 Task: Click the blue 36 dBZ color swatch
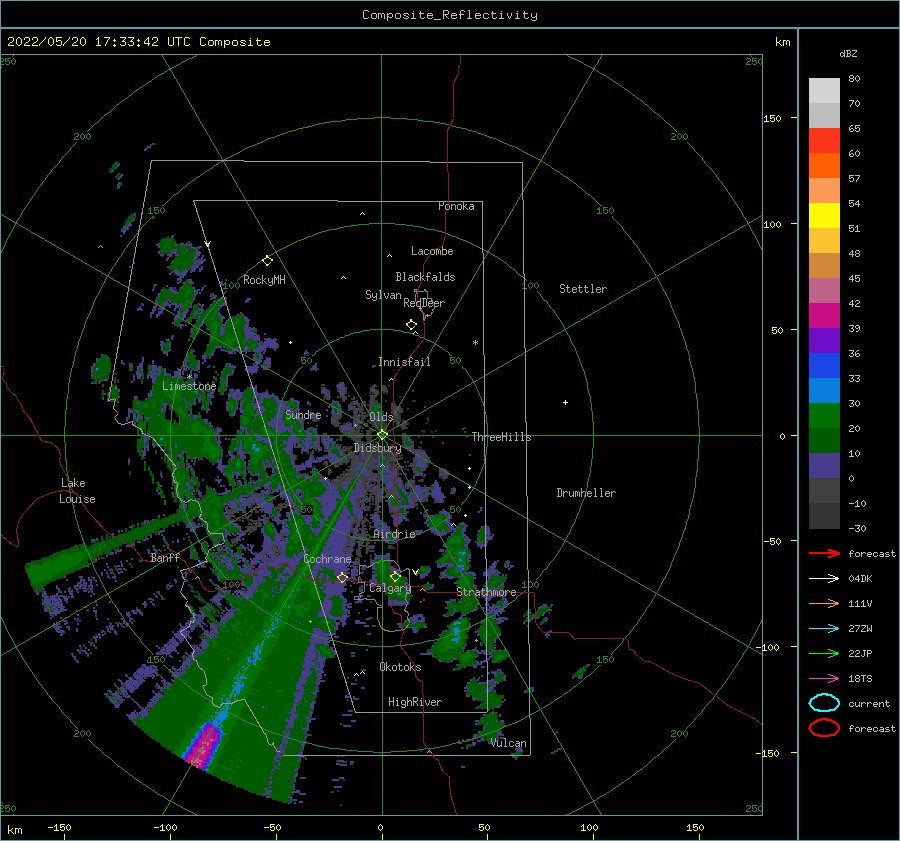824,365
